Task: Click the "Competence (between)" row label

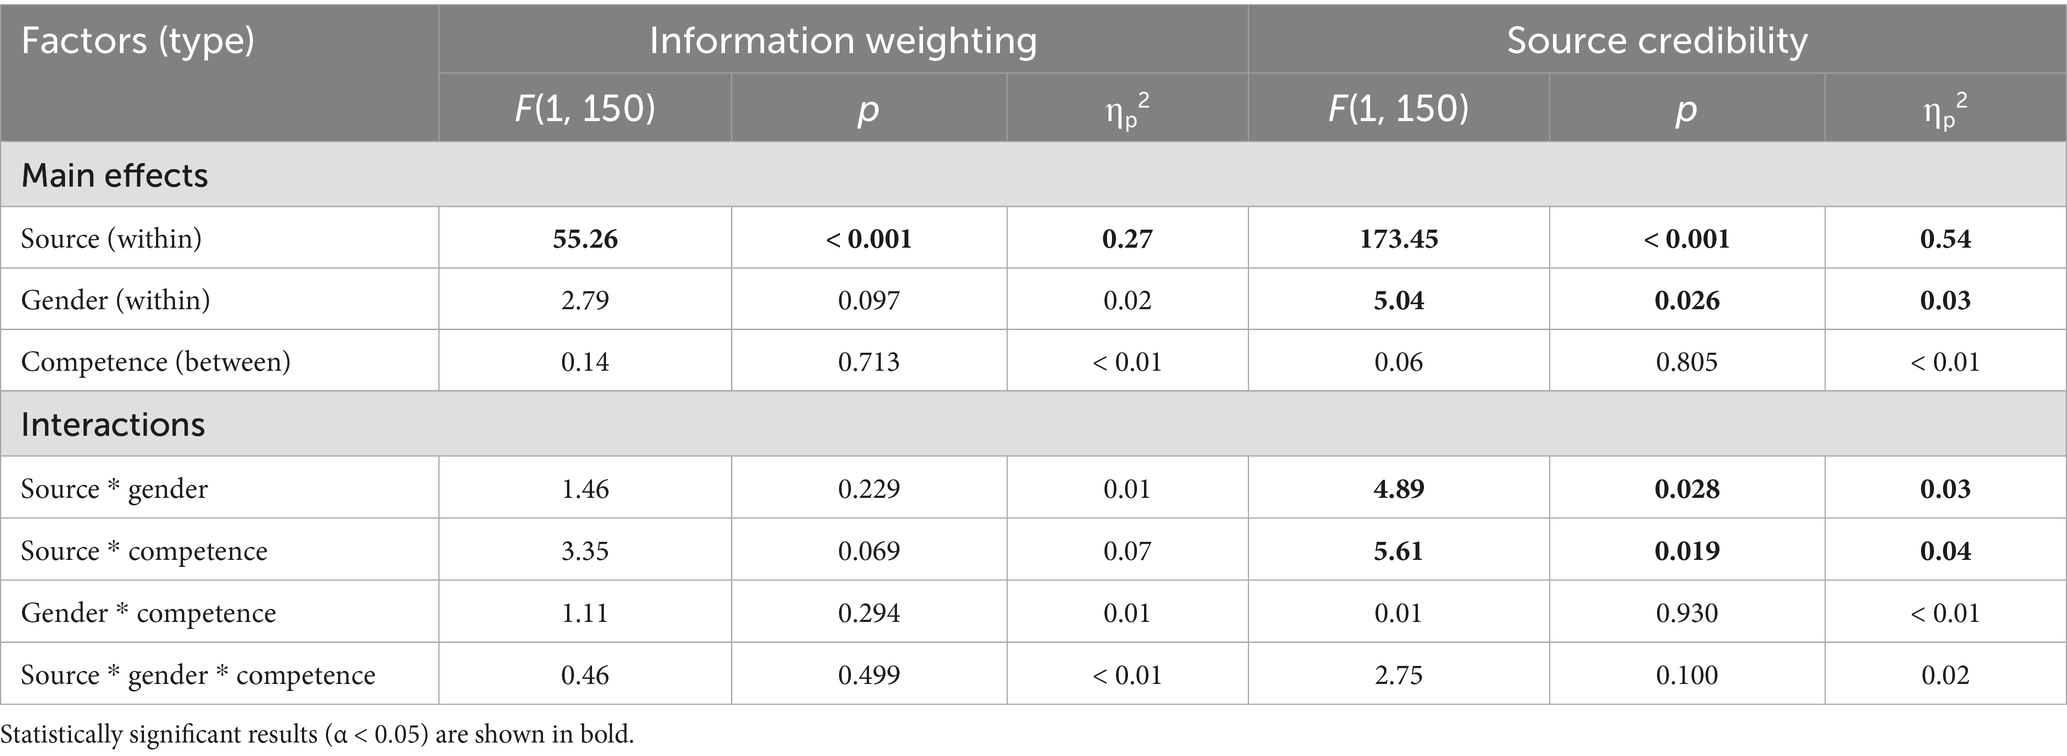Action: (x=156, y=361)
